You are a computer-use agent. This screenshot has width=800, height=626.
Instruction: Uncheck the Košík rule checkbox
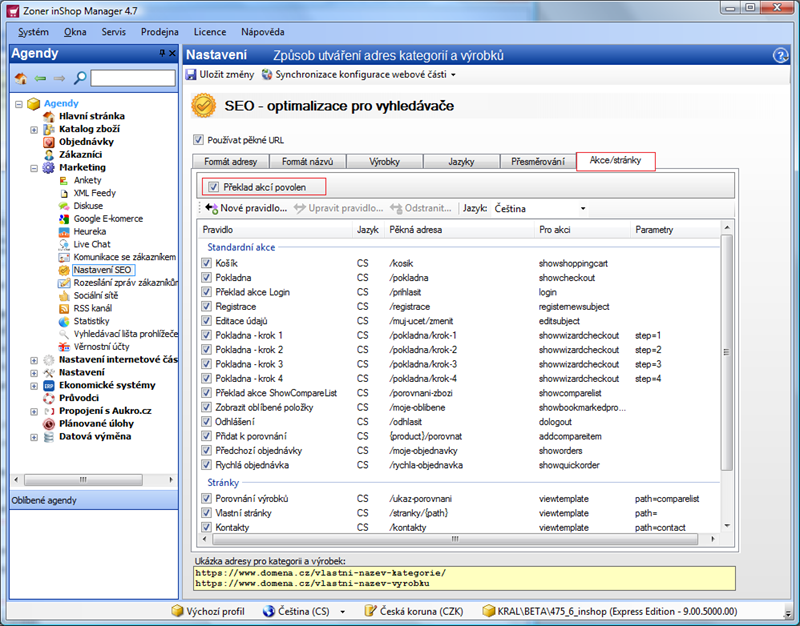pyautogui.click(x=206, y=263)
